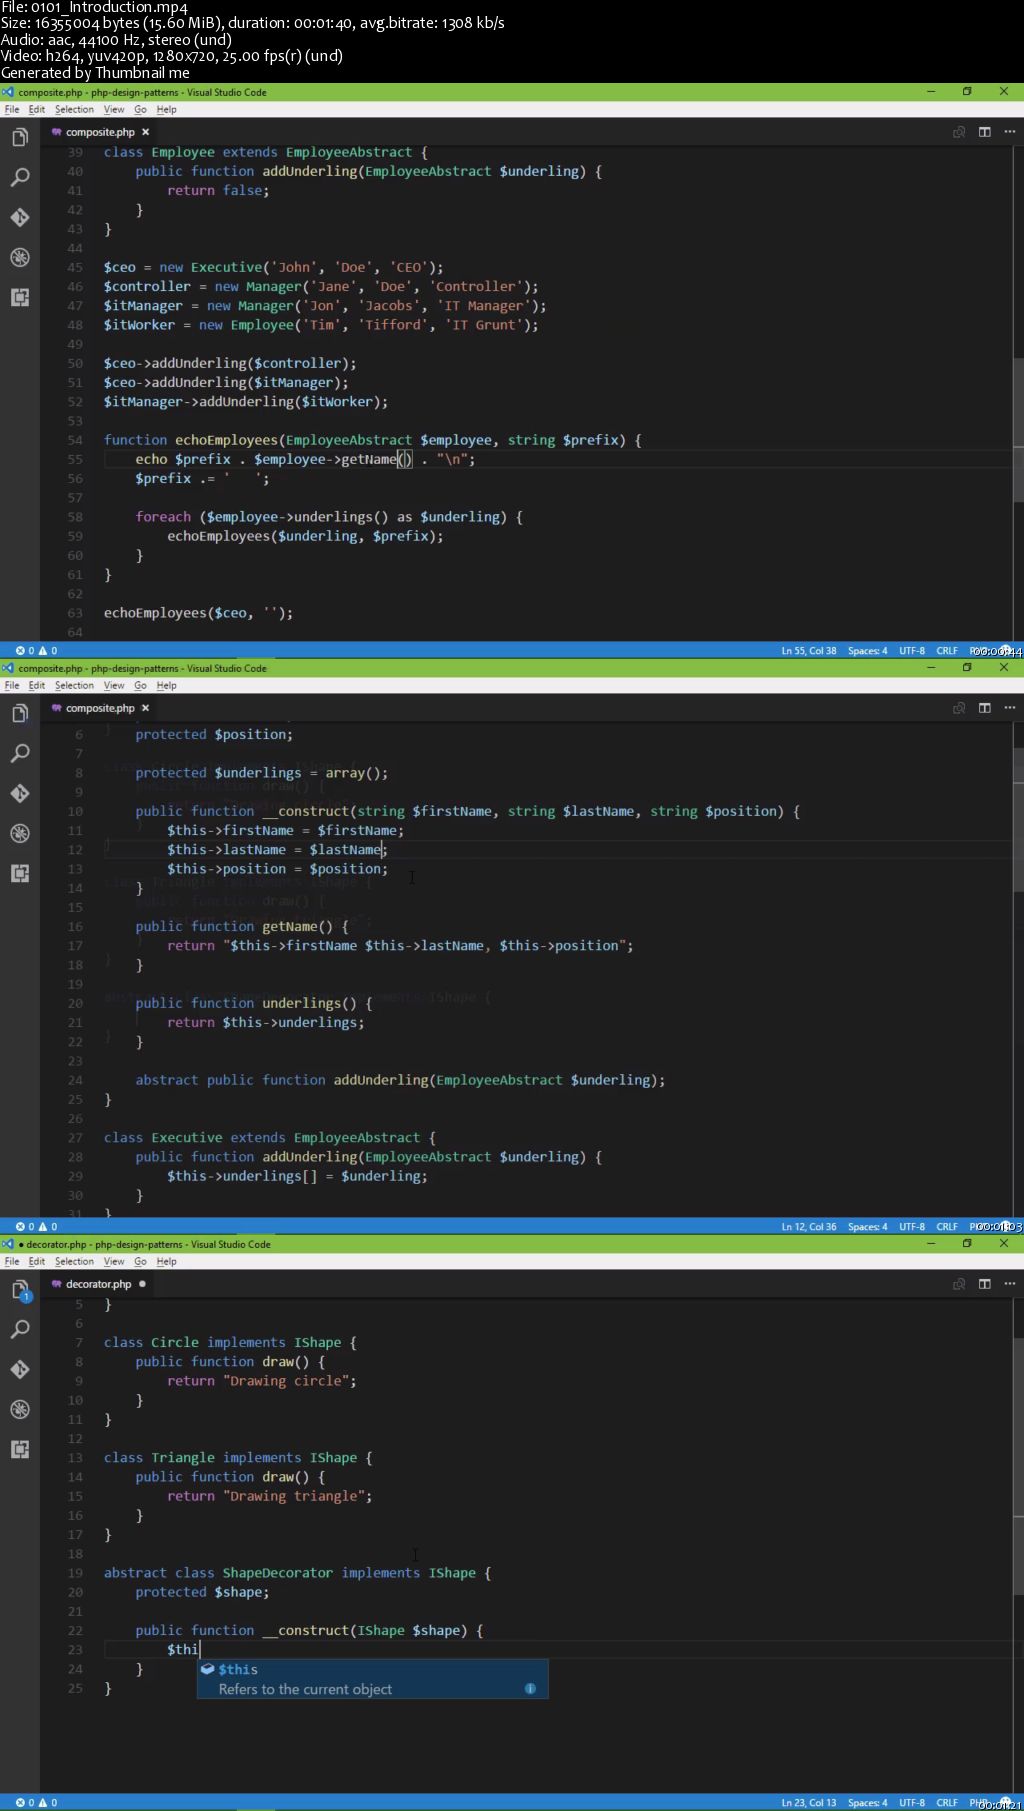Open Extensions view in the middle composite.php window
The width and height of the screenshot is (1024, 1811).
(x=19, y=874)
